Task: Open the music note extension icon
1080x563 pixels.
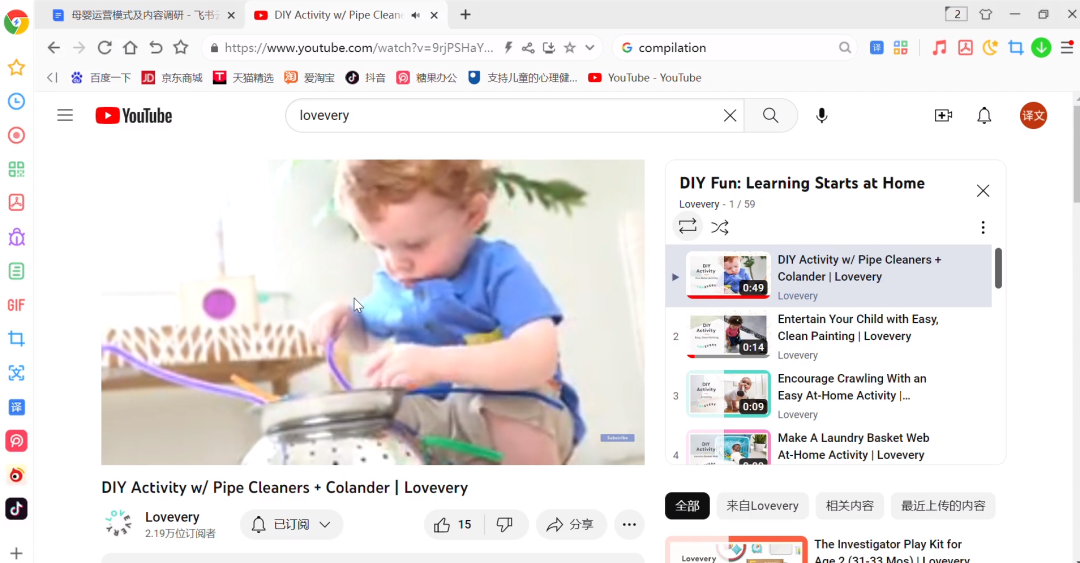Action: coord(939,48)
